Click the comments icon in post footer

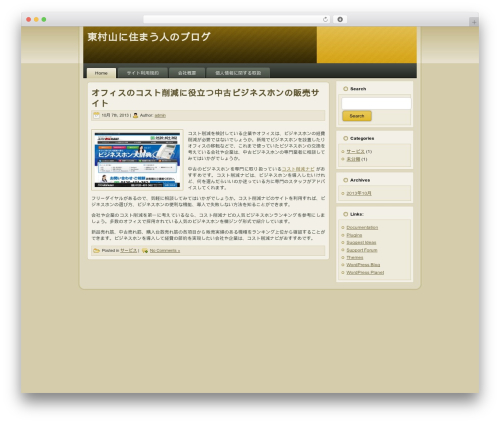(x=145, y=251)
